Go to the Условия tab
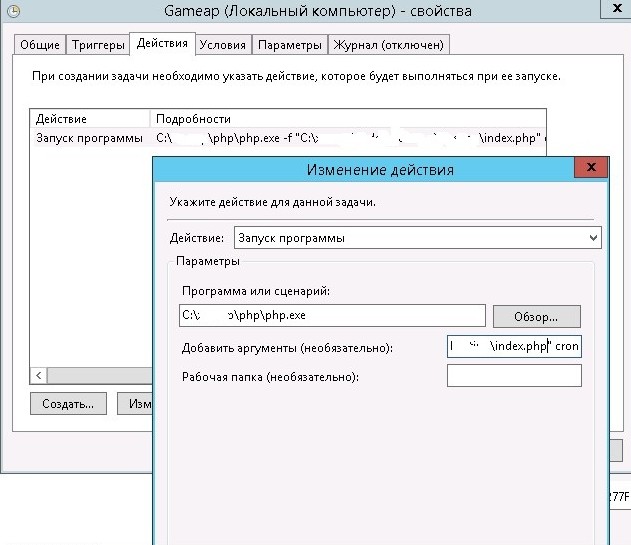This screenshot has width=631, height=545. [x=222, y=45]
